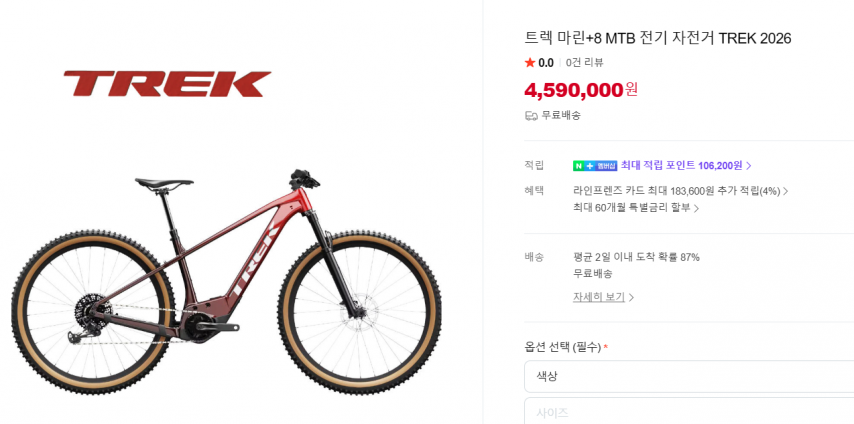Open the 사이즈 option dropdown

689,411
